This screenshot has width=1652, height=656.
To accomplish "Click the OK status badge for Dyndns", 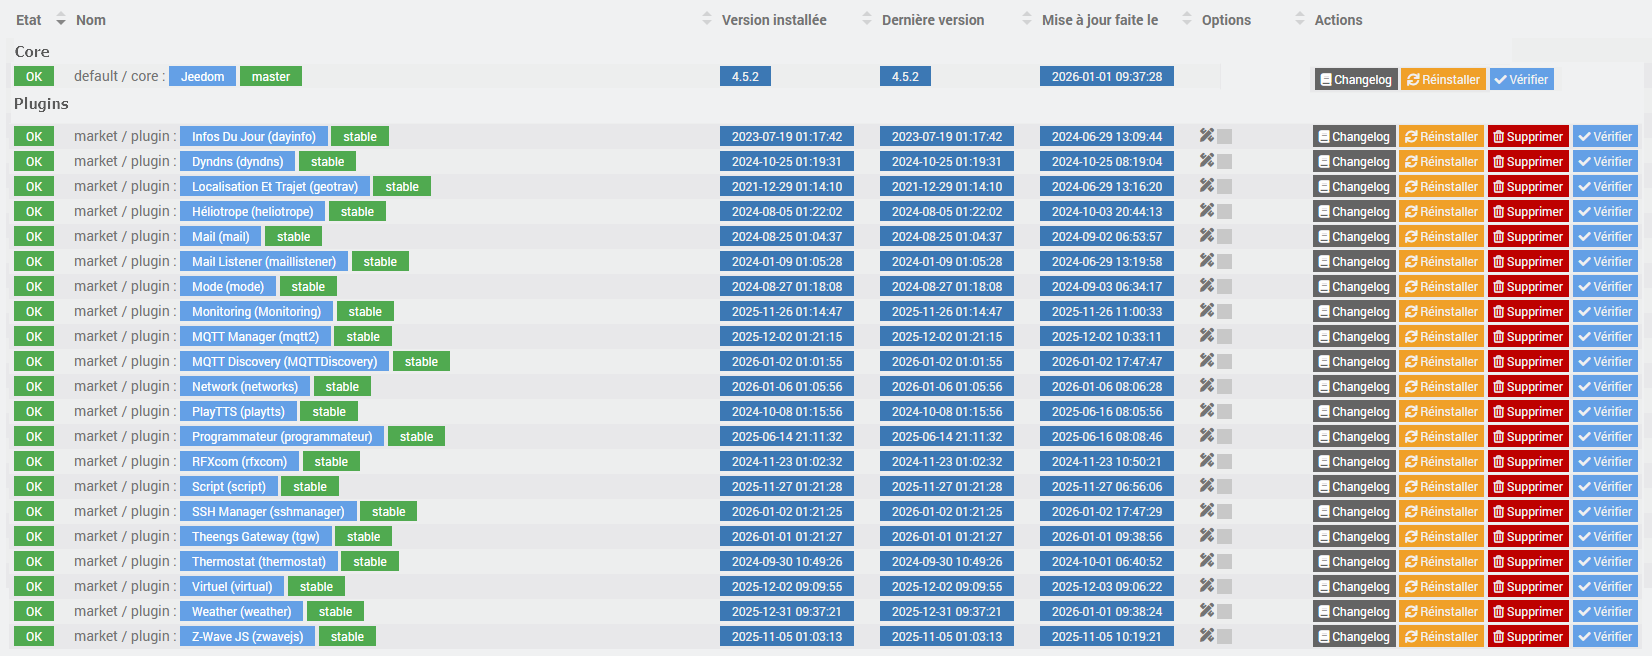I will [x=34, y=161].
